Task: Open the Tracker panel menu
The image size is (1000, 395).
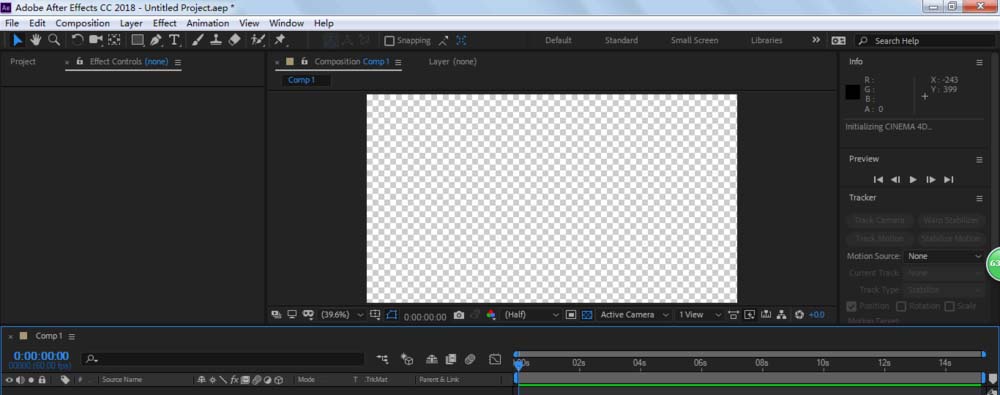Action: tap(979, 198)
